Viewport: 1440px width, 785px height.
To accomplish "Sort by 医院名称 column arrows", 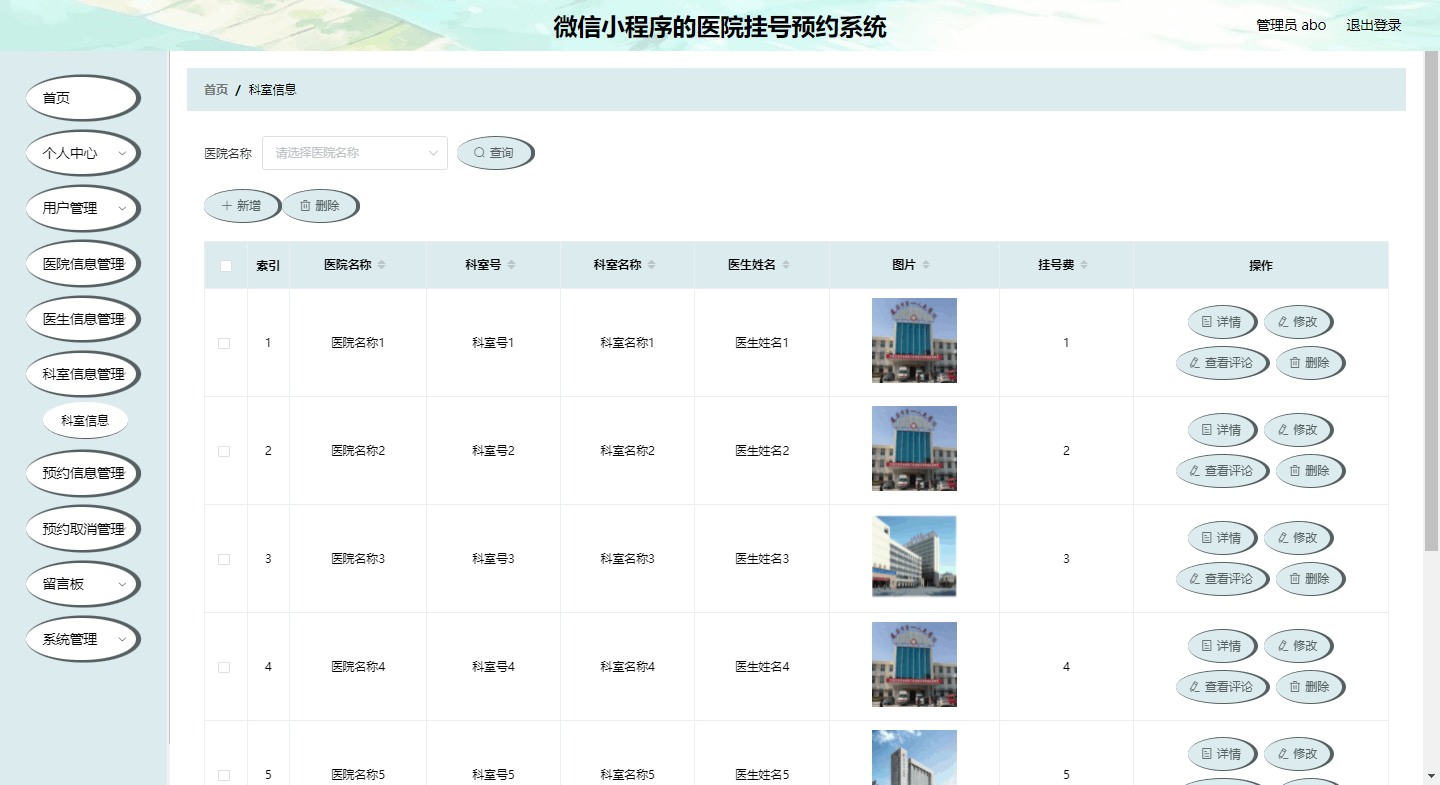I will tap(381, 265).
